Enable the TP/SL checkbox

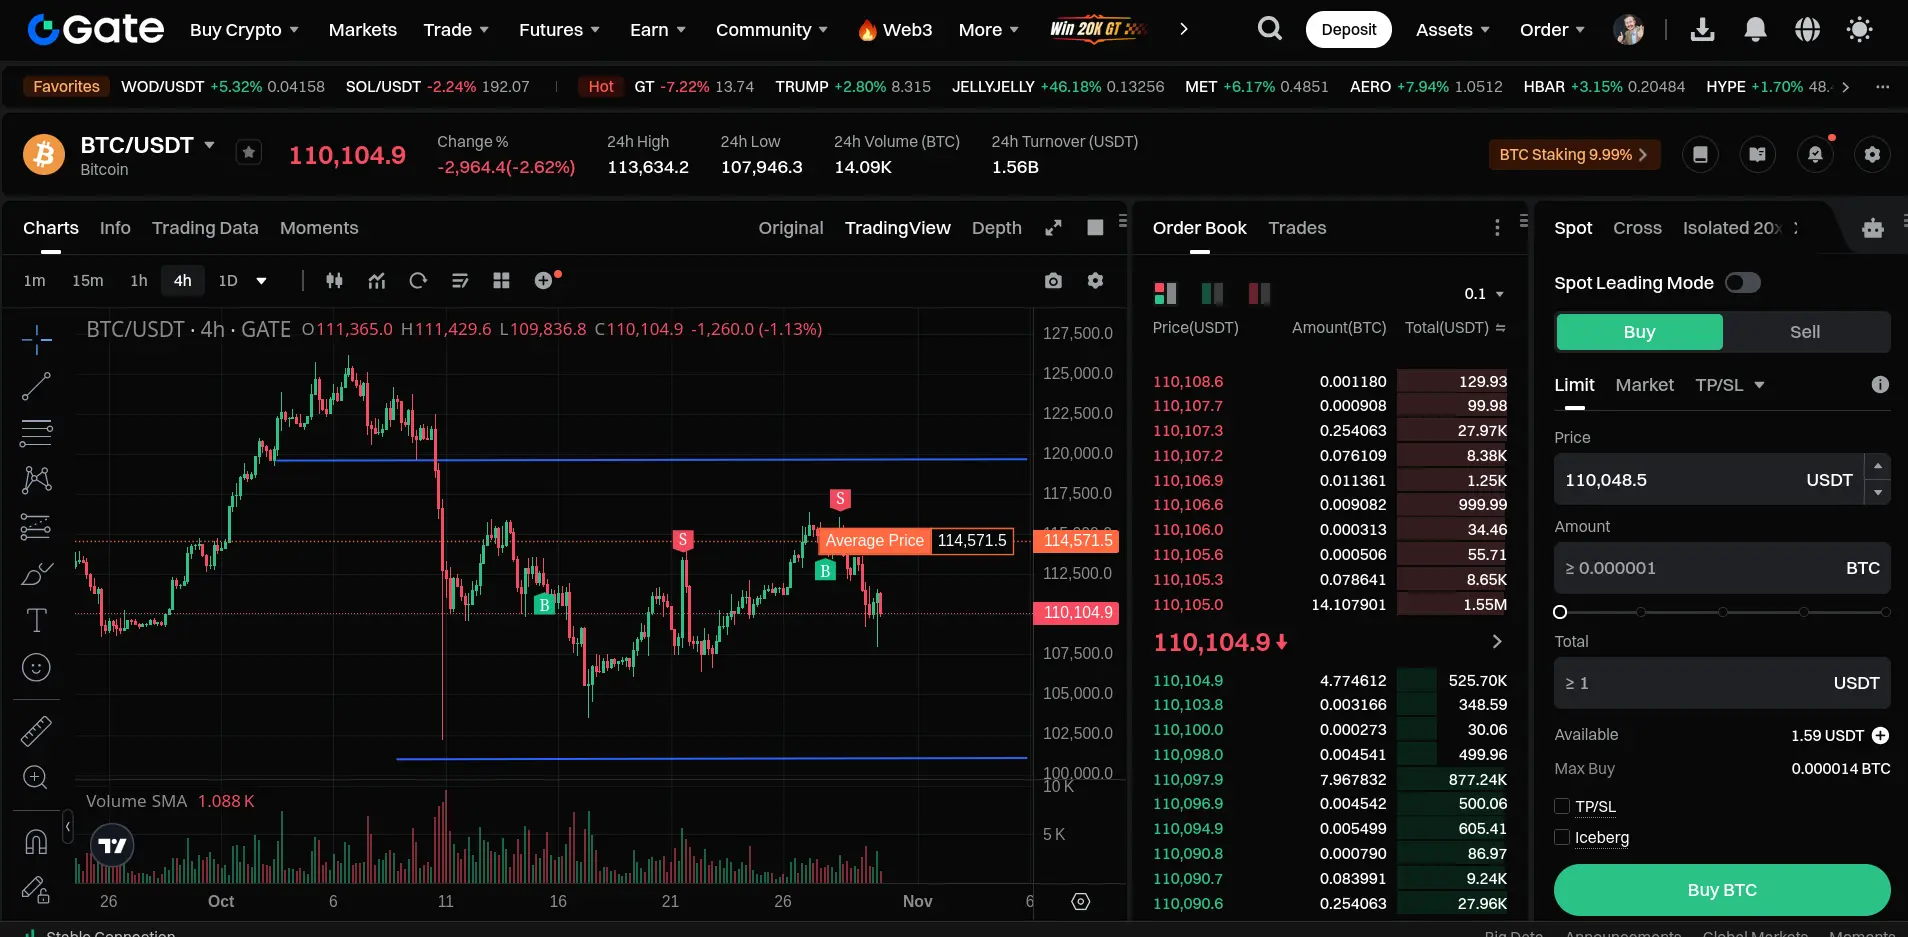pyautogui.click(x=1562, y=806)
